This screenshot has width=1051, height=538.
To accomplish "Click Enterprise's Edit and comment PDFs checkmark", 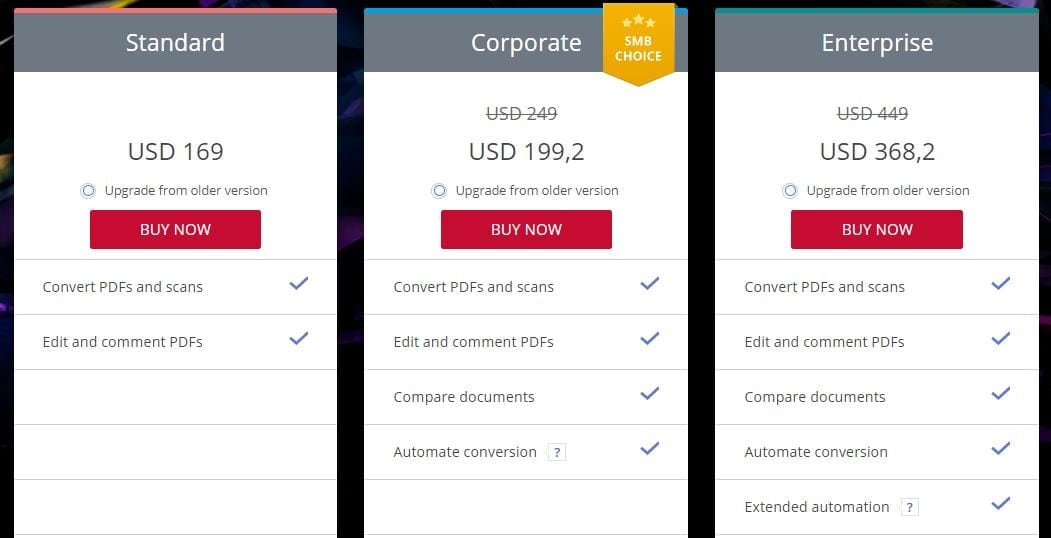I will click(x=1001, y=338).
